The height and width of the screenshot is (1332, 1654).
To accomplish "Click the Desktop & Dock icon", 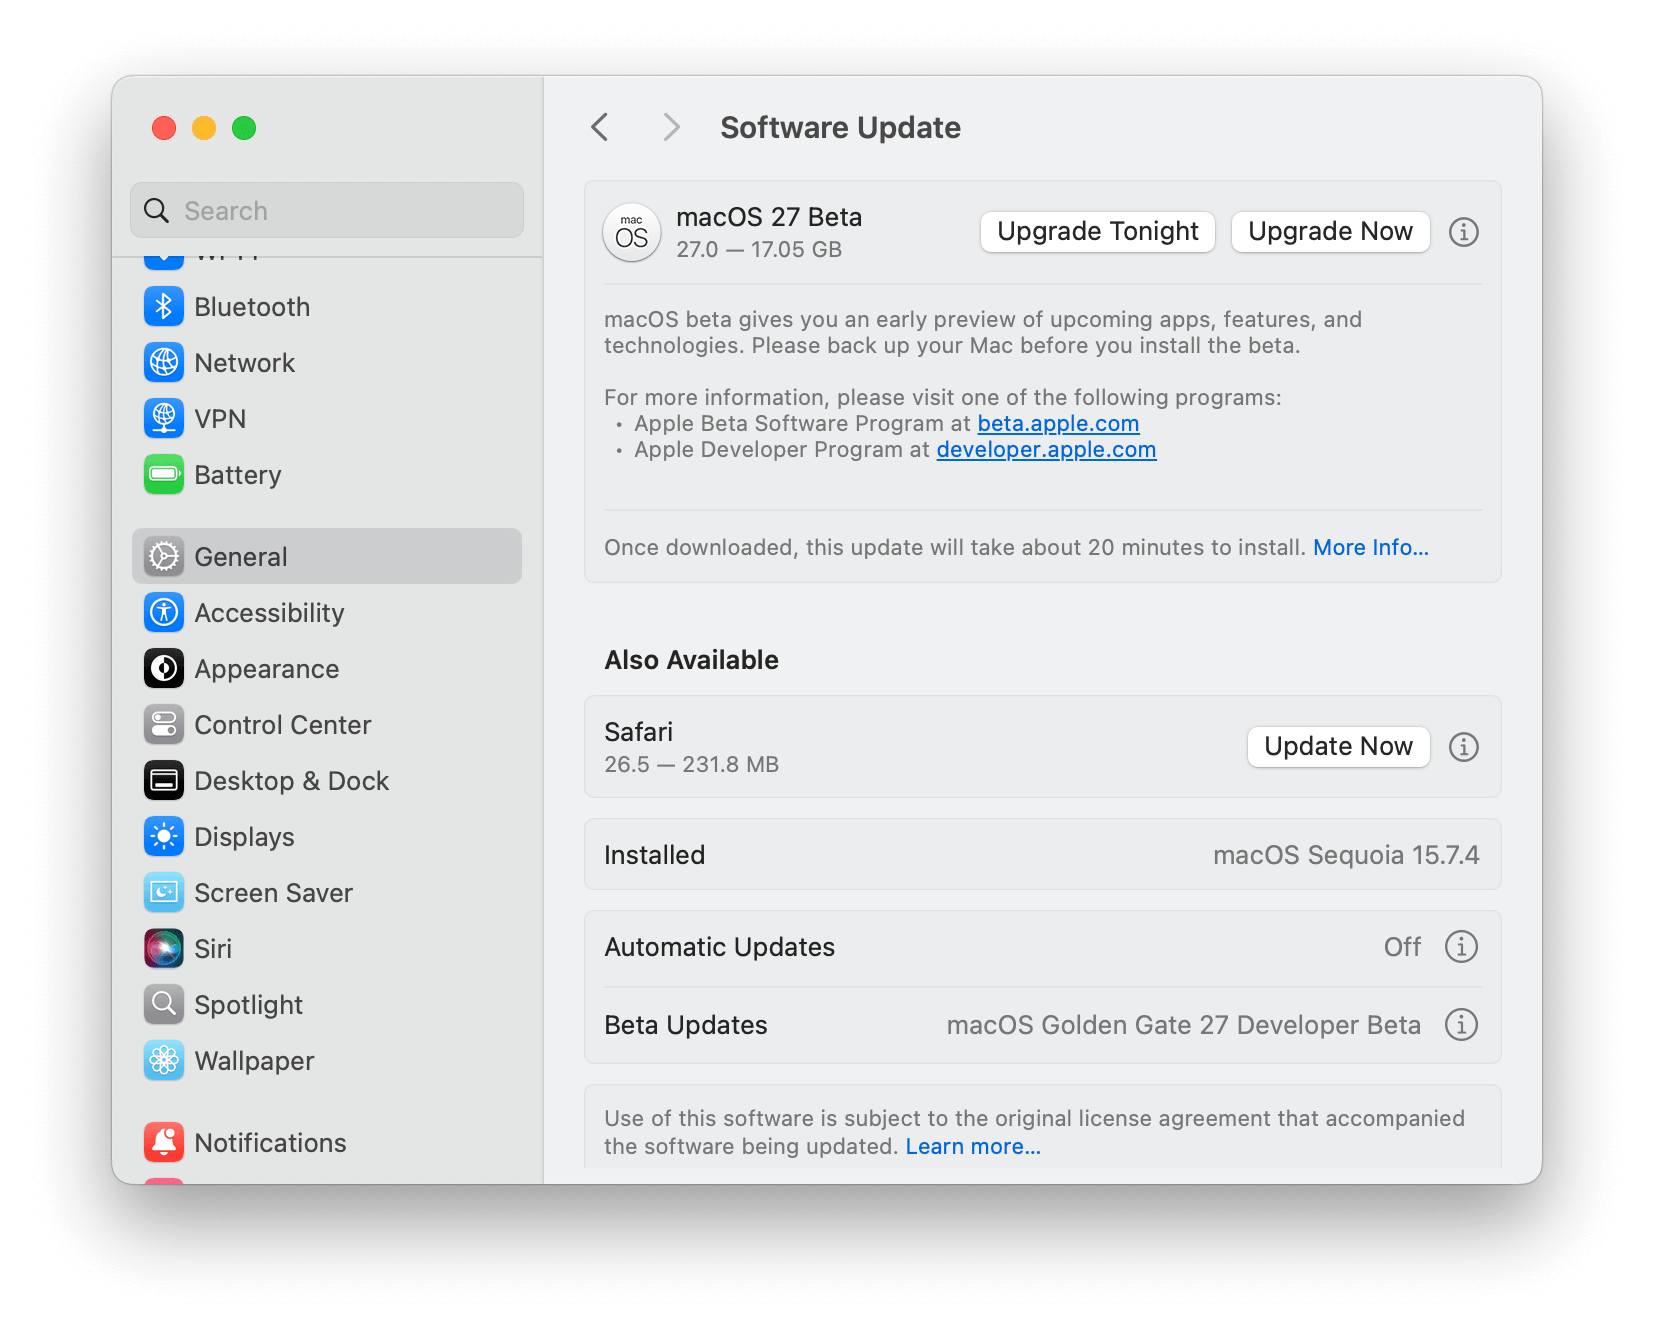I will pyautogui.click(x=164, y=780).
